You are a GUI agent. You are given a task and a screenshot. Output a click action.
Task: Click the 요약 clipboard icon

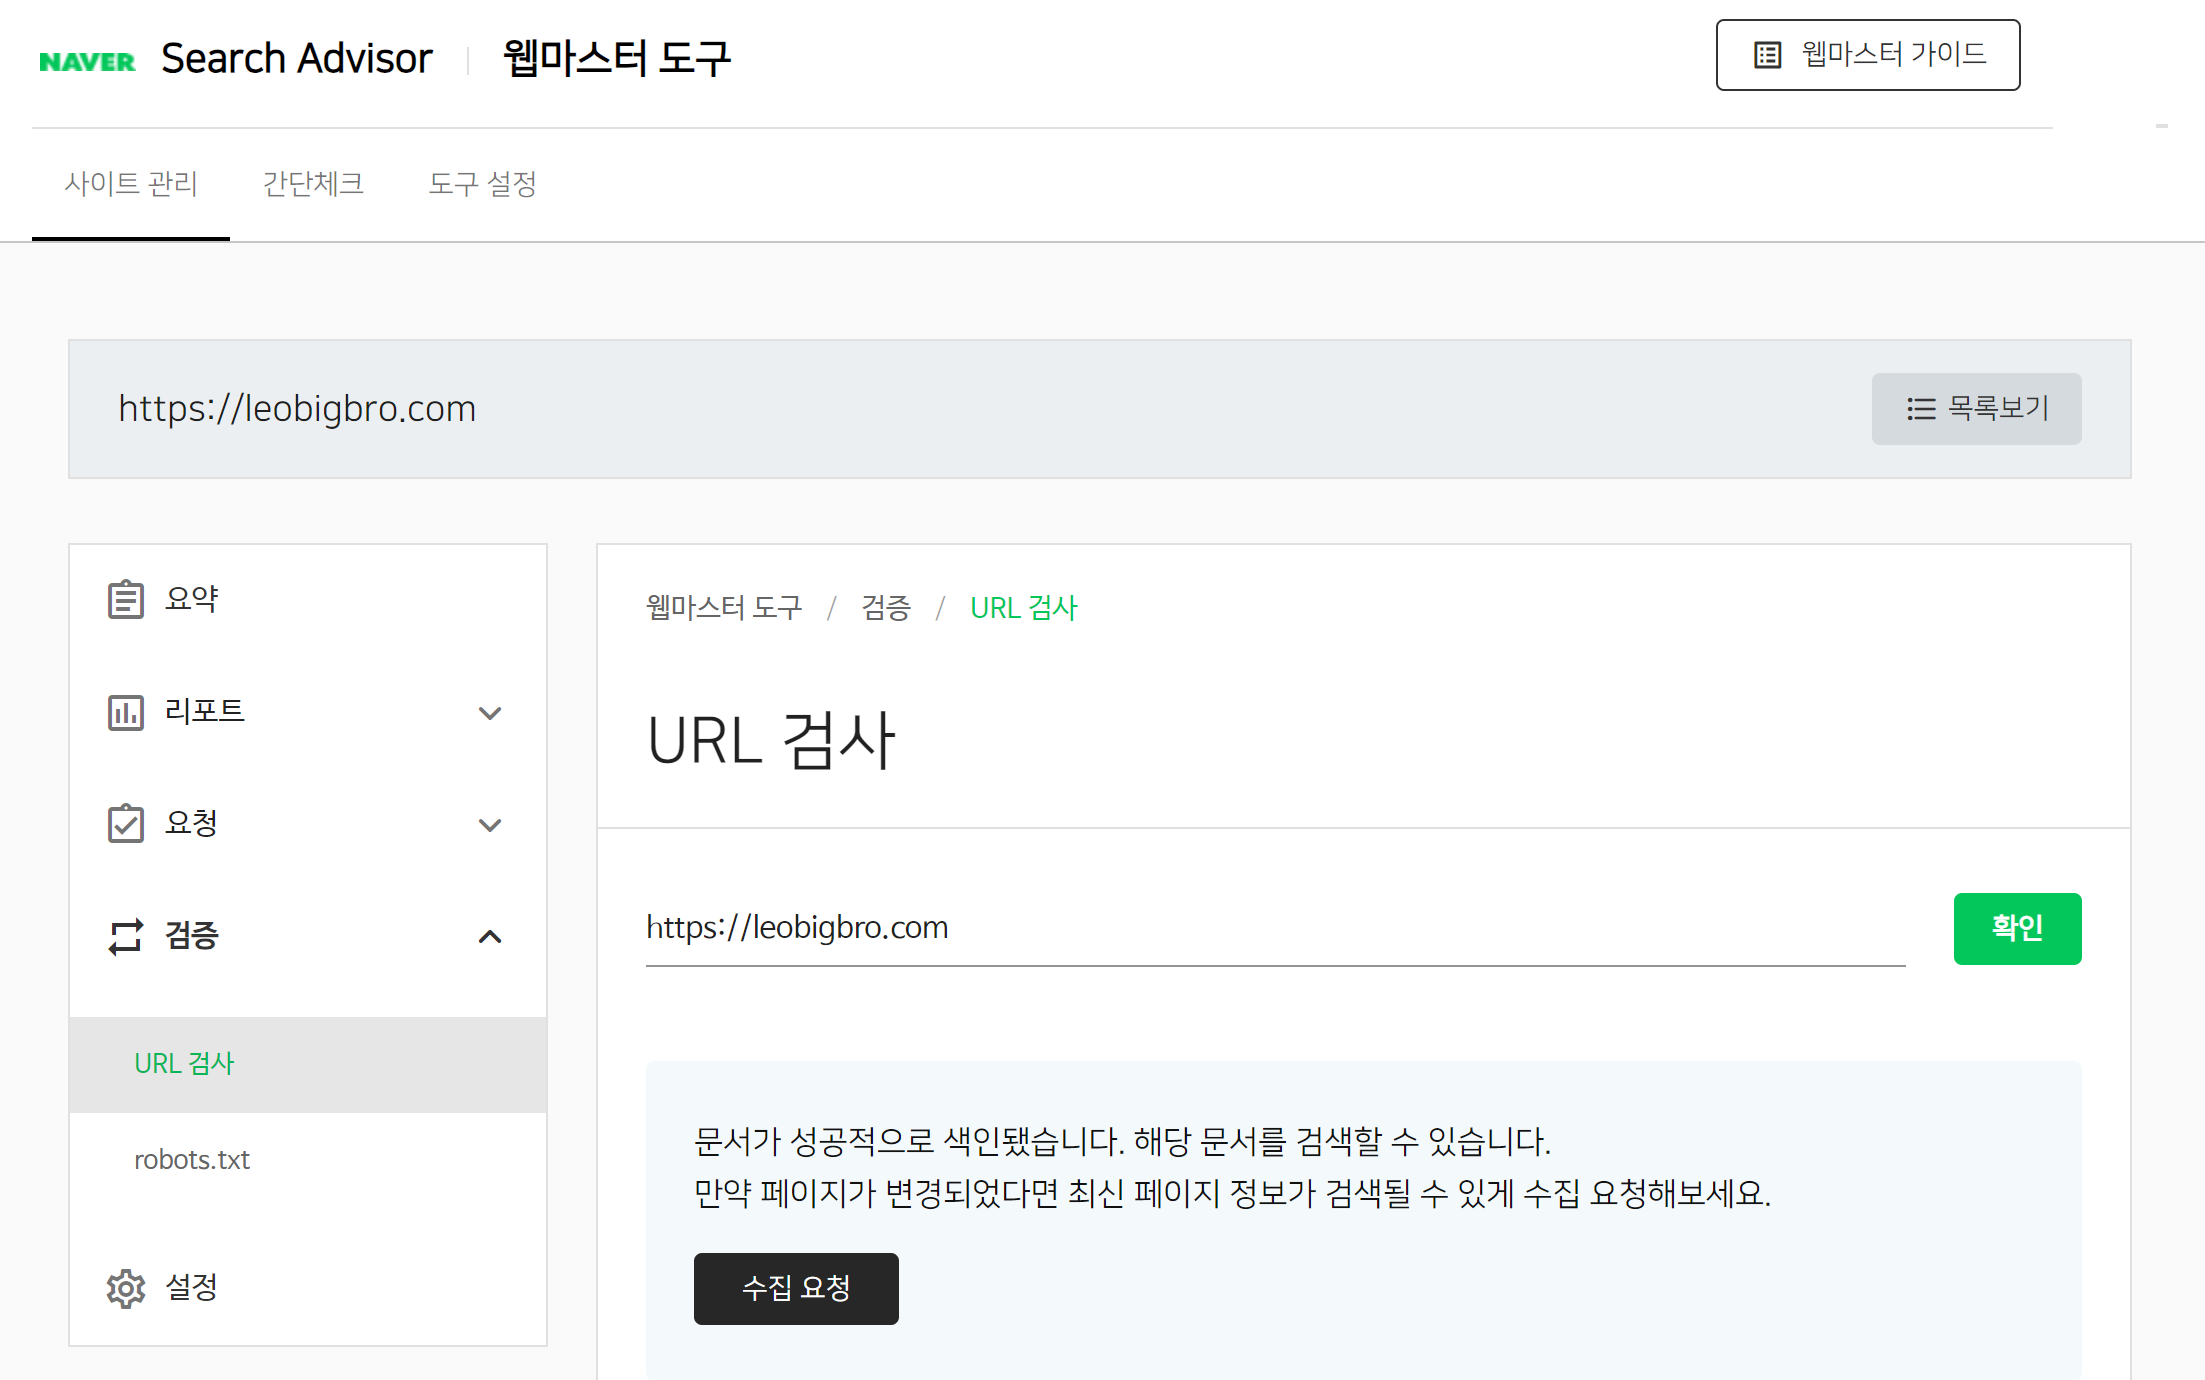(x=126, y=599)
